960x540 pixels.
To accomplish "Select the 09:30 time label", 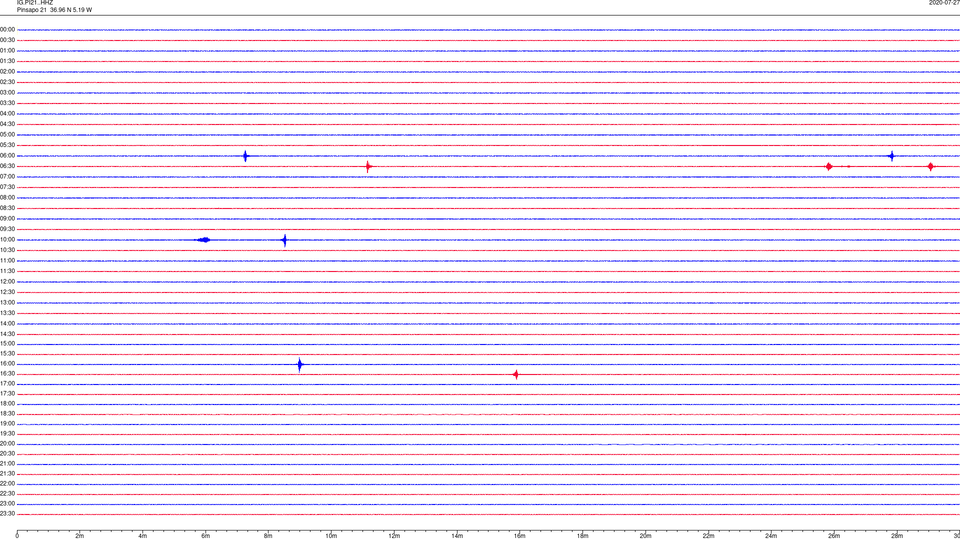I will point(7,229).
